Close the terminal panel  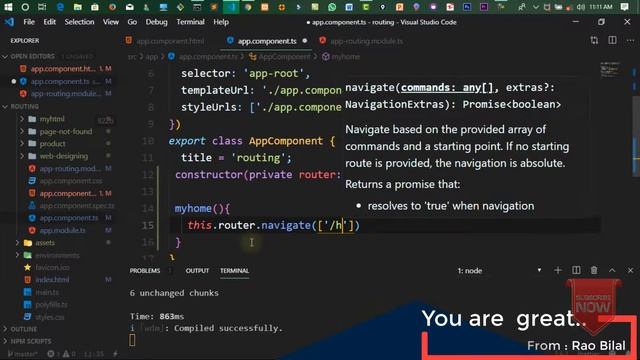[630, 270]
